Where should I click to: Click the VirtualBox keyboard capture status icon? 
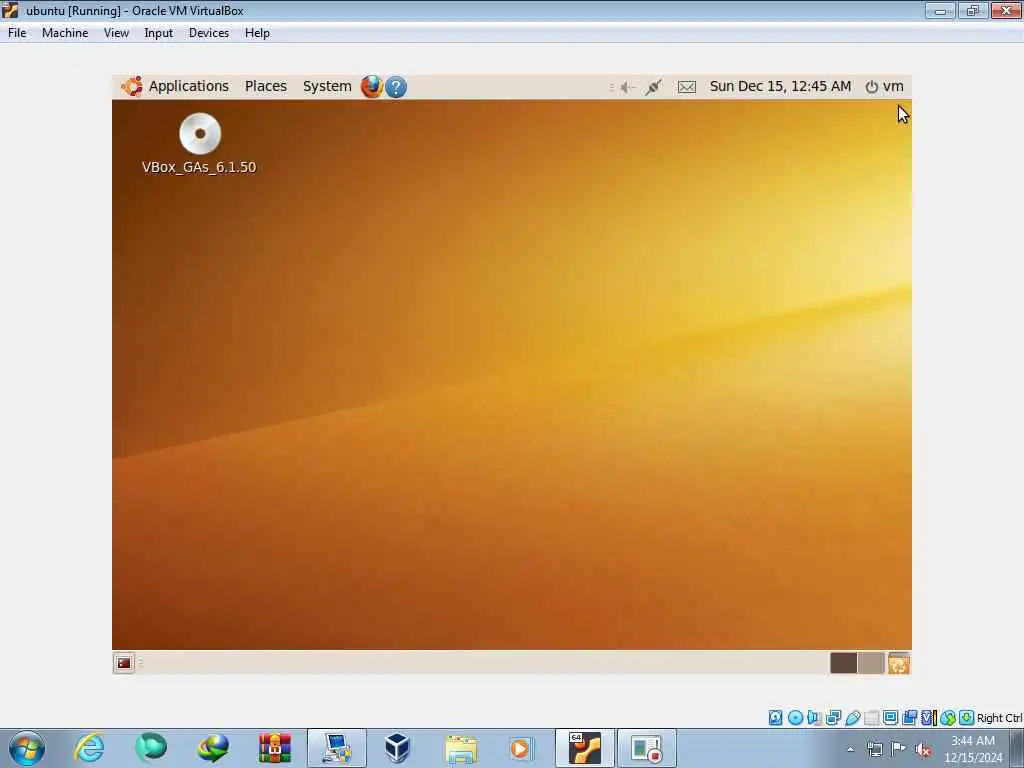(967, 718)
